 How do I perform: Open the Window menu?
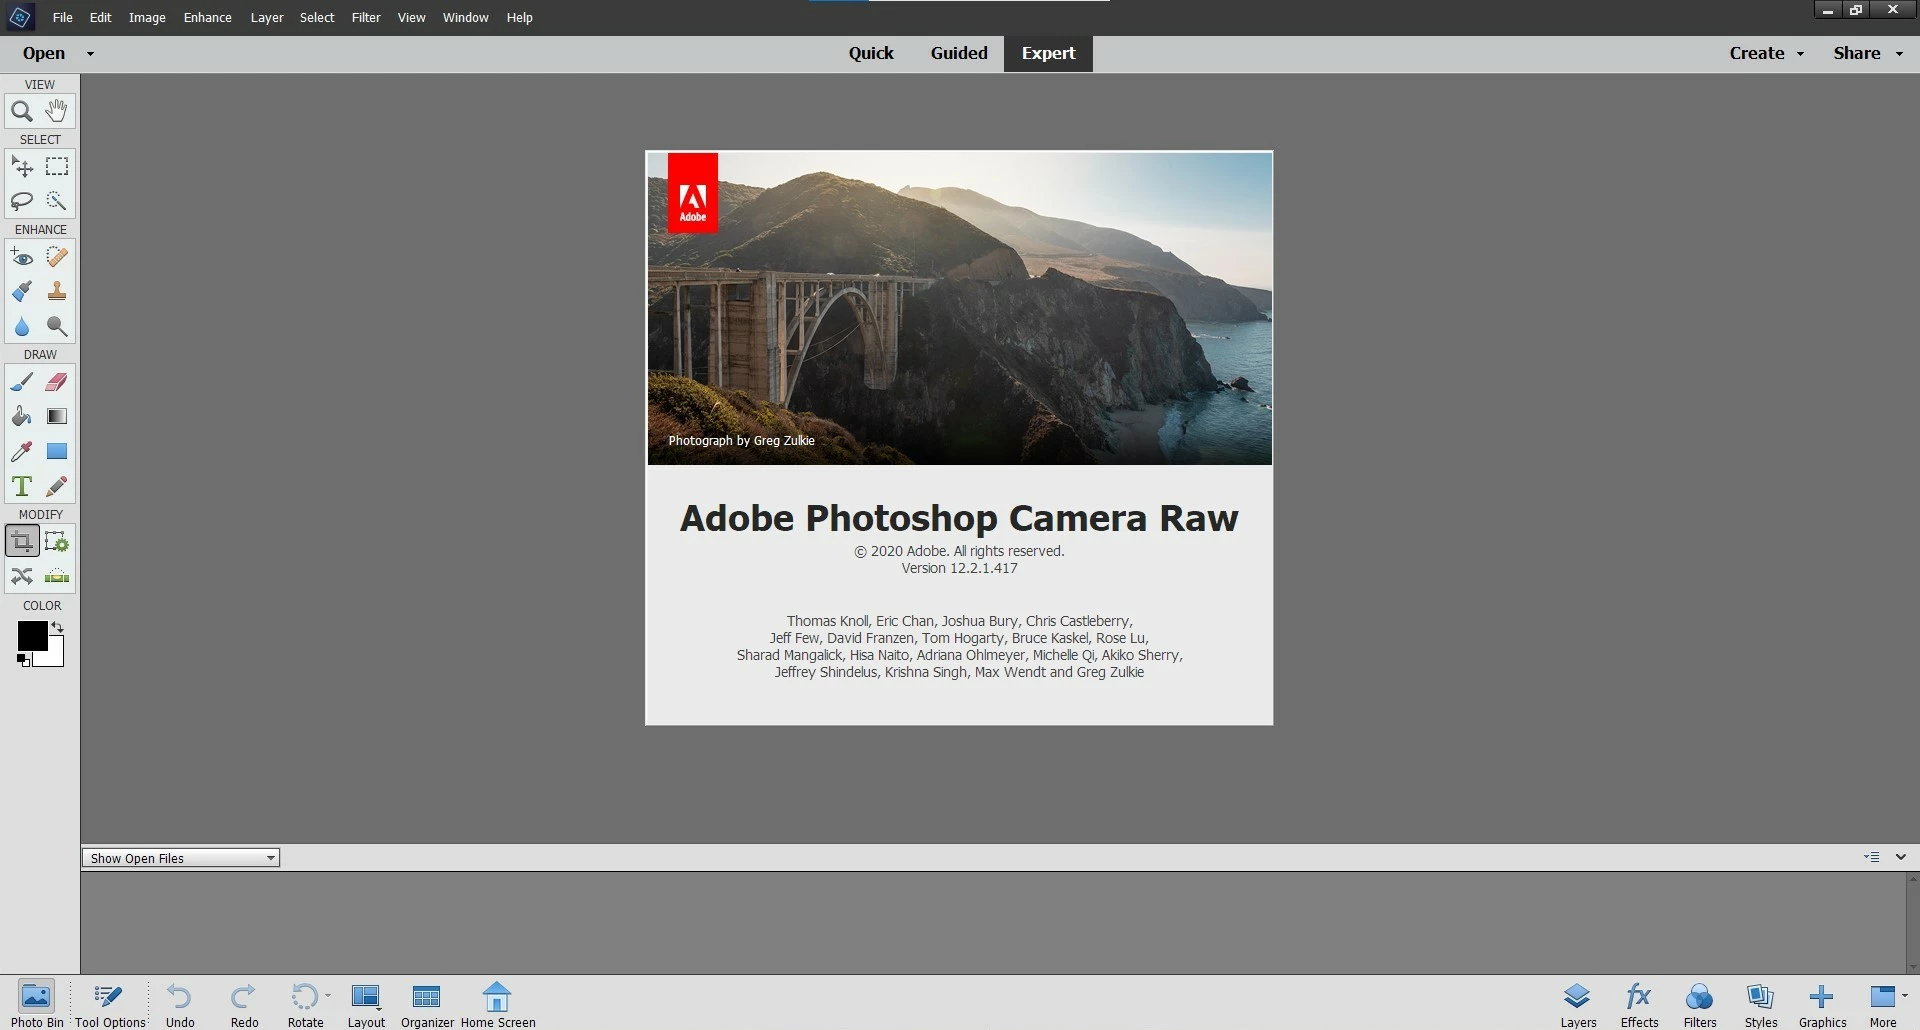pos(466,17)
